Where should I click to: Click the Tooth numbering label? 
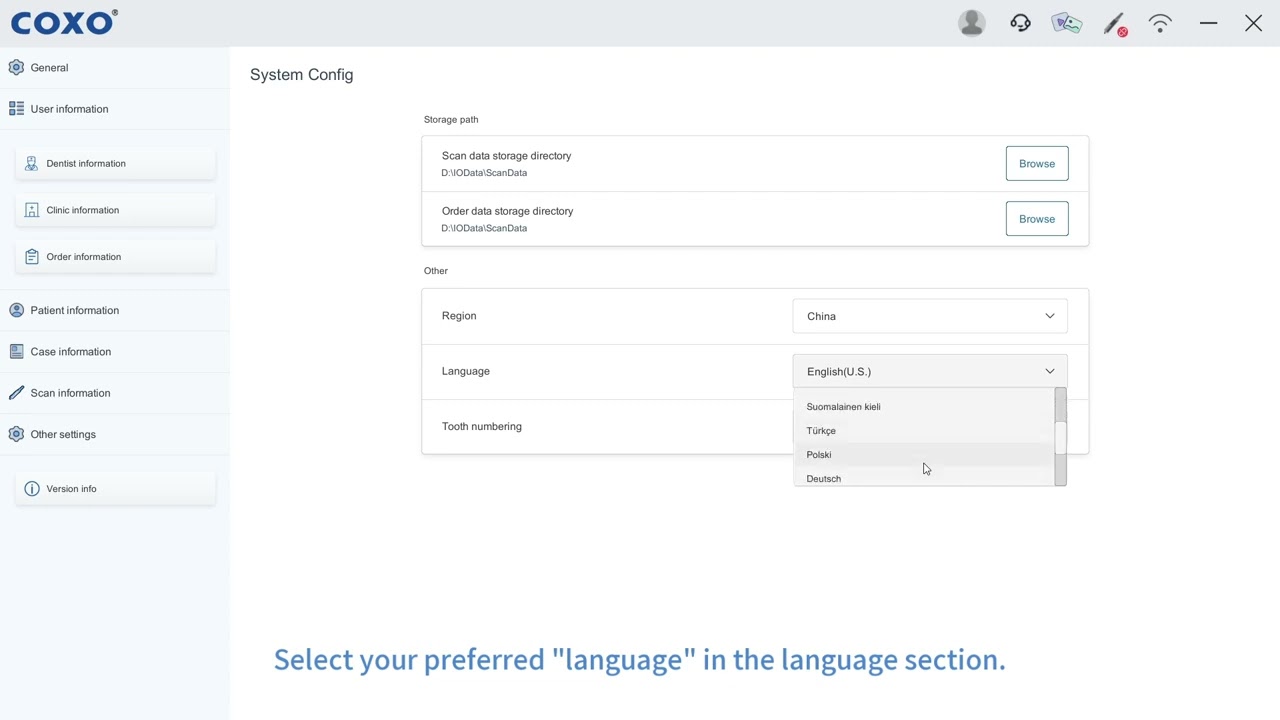(482, 426)
